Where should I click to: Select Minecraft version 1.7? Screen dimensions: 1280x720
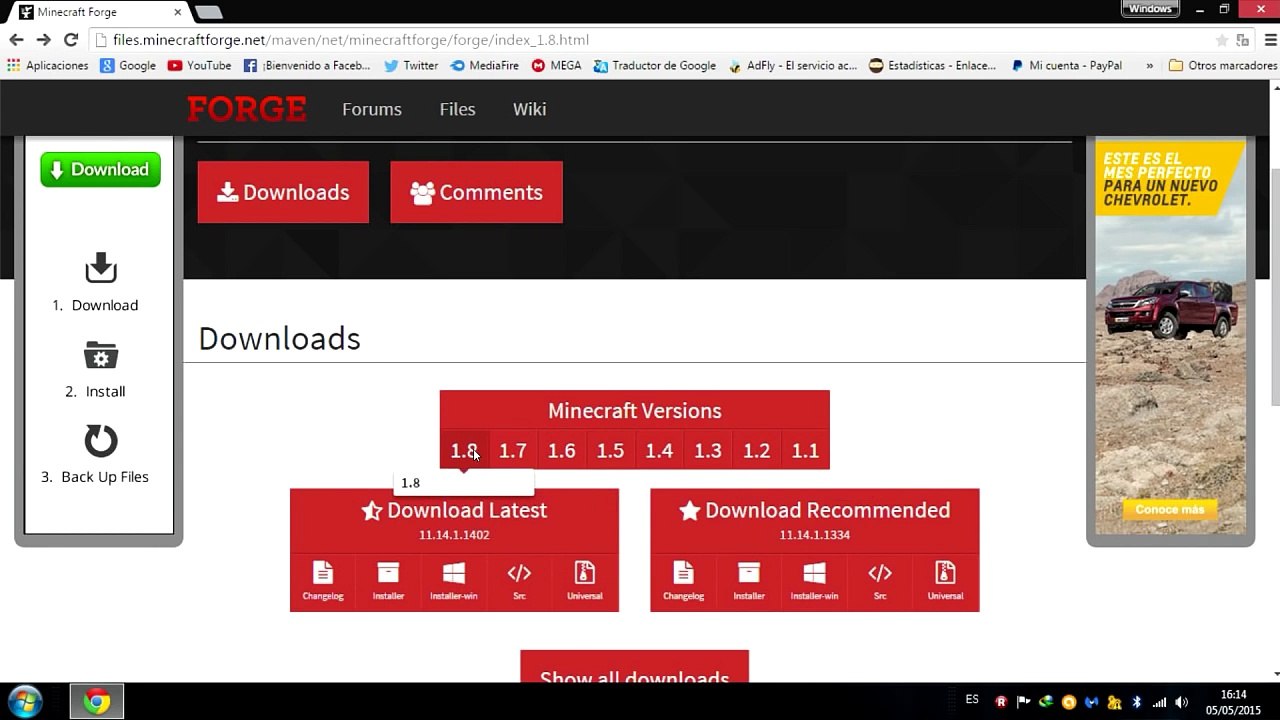(513, 451)
